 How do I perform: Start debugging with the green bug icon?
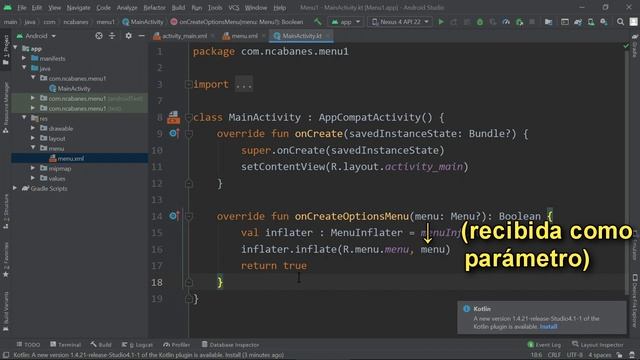pos(480,22)
